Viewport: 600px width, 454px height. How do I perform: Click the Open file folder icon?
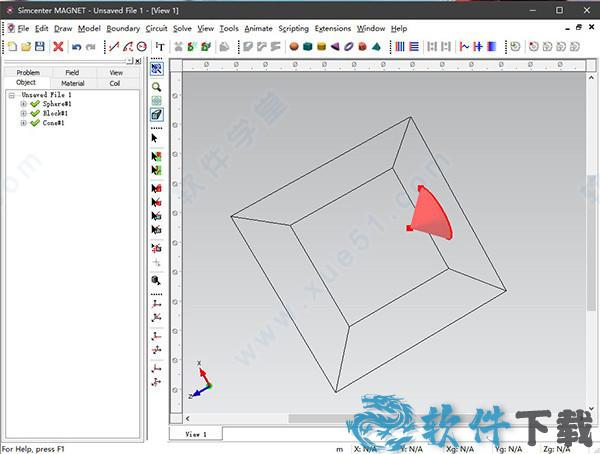26,47
